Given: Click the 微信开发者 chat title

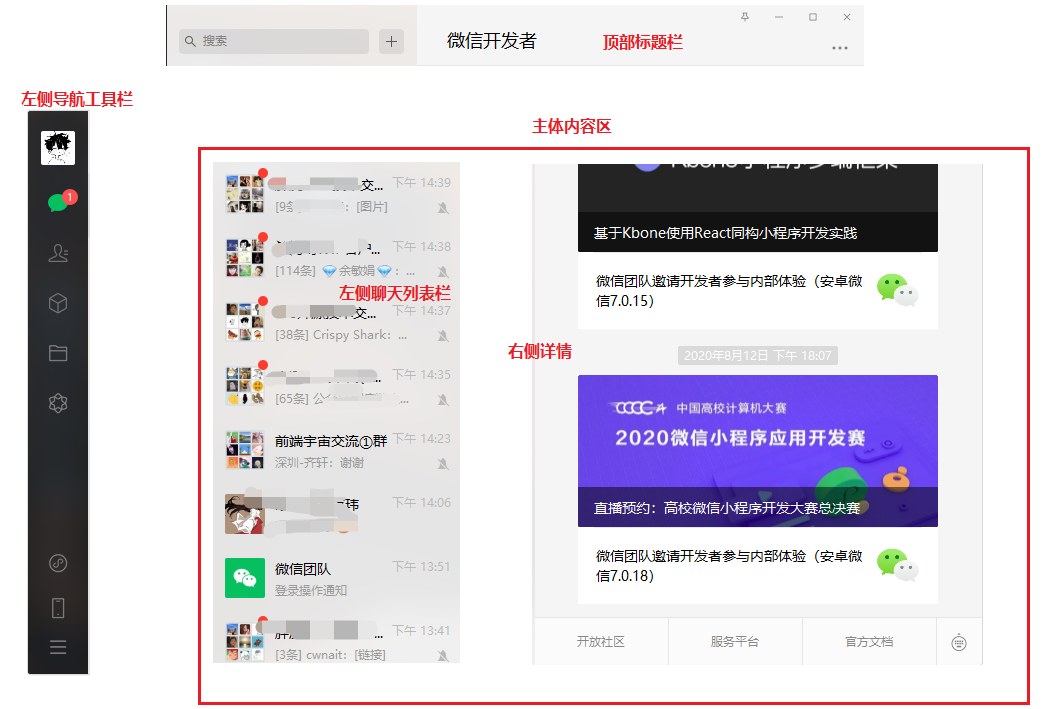Looking at the screenshot, I should (x=492, y=41).
